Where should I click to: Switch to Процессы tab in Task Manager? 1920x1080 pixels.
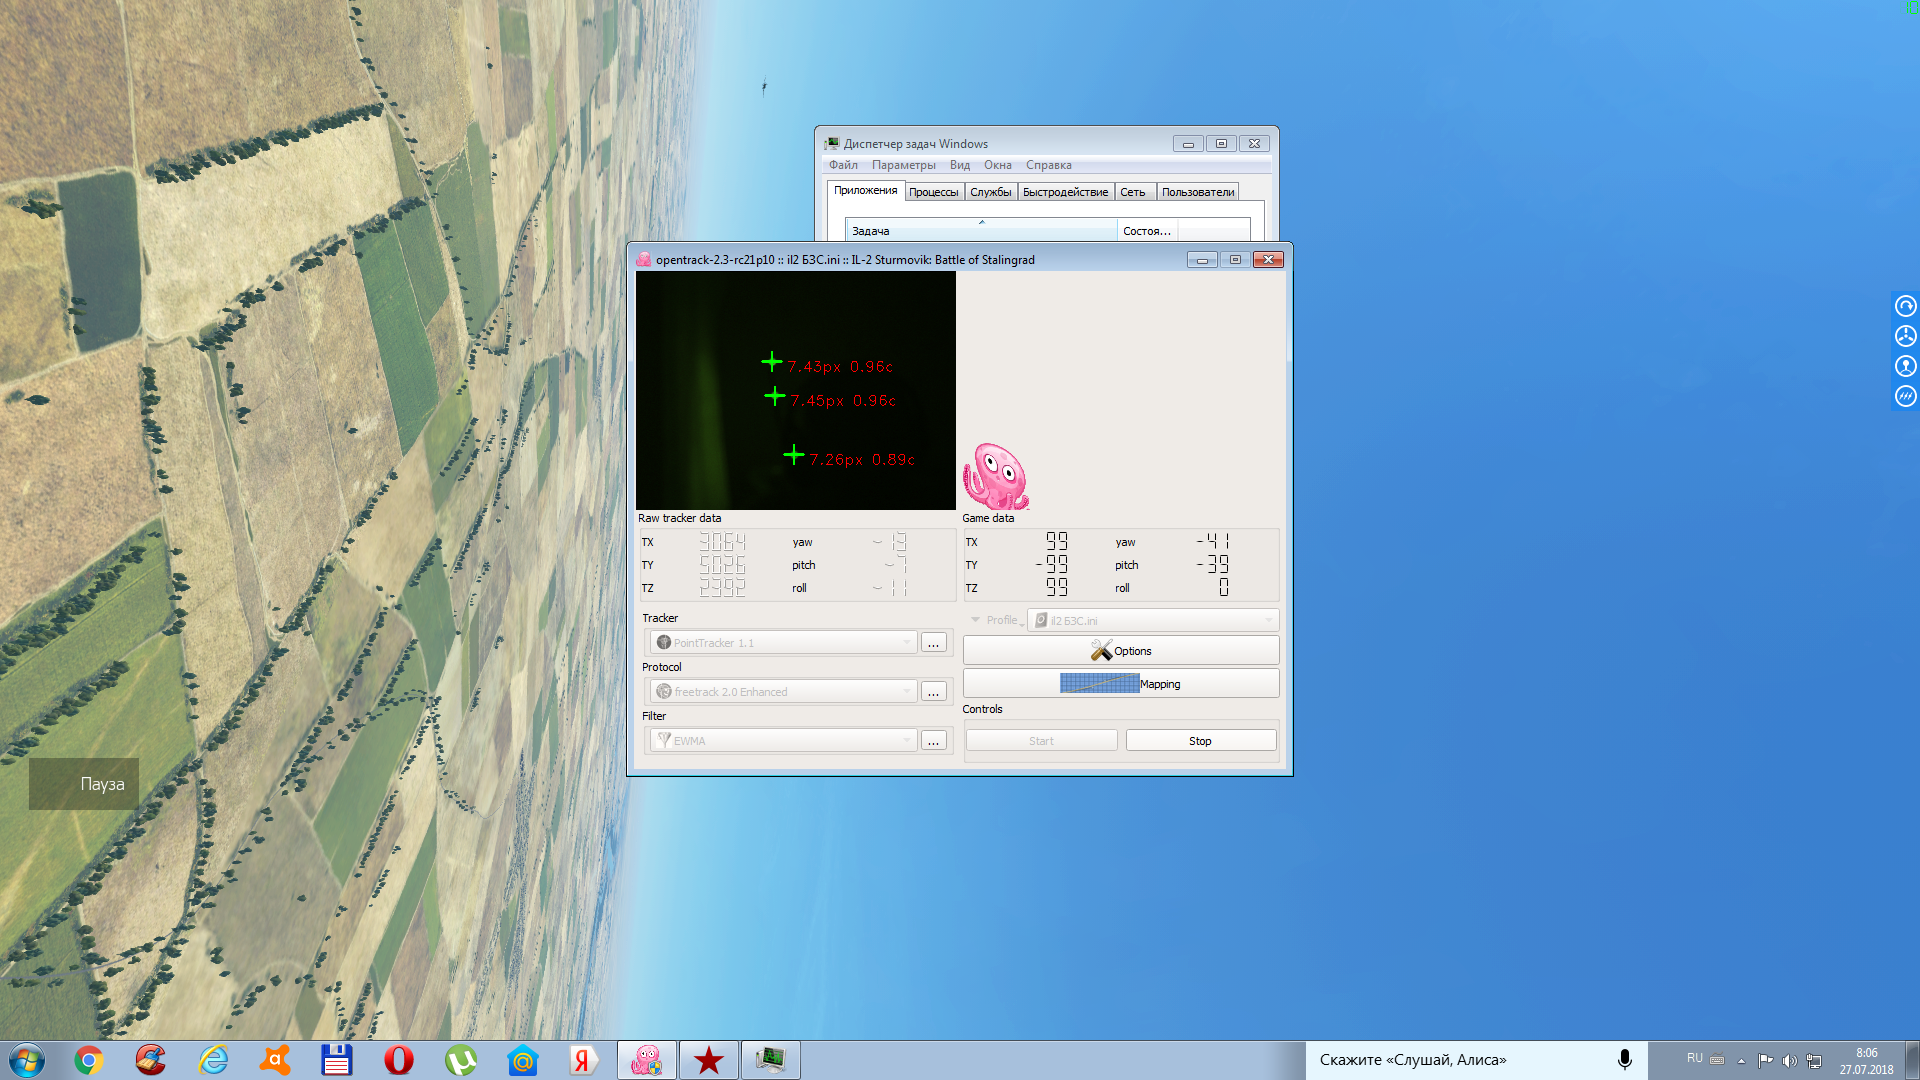point(934,192)
